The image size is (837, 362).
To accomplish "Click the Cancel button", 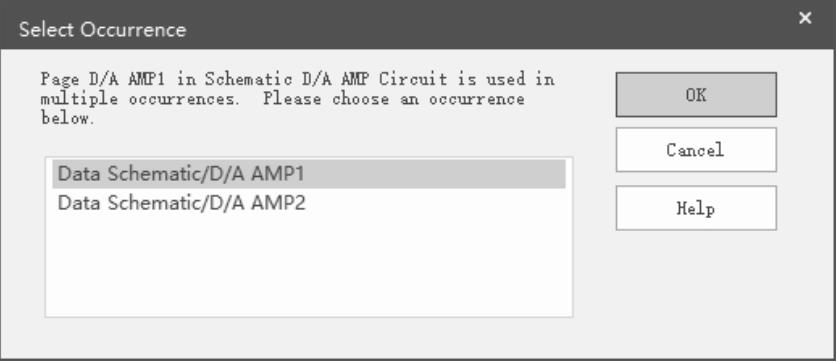I will pos(696,149).
